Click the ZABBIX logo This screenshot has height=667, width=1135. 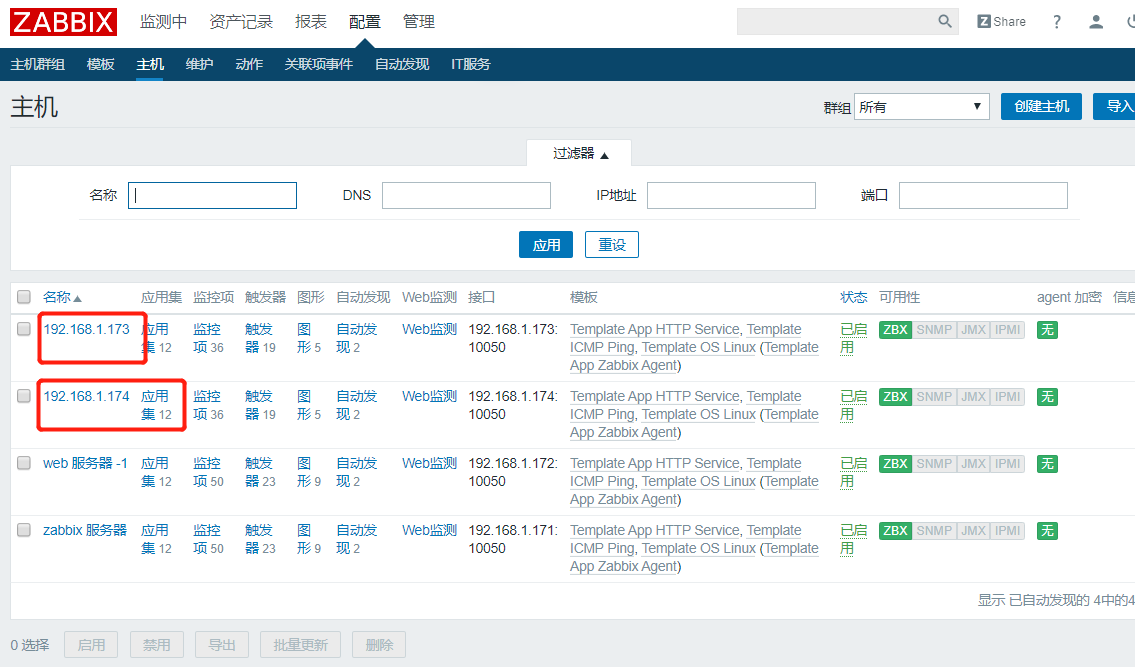point(63,22)
